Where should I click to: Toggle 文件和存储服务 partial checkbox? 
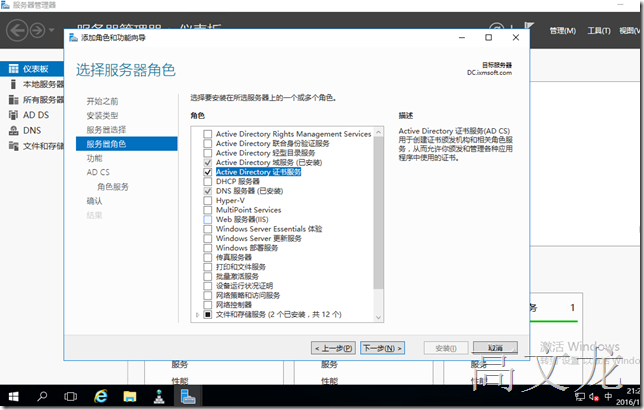tap(208, 315)
